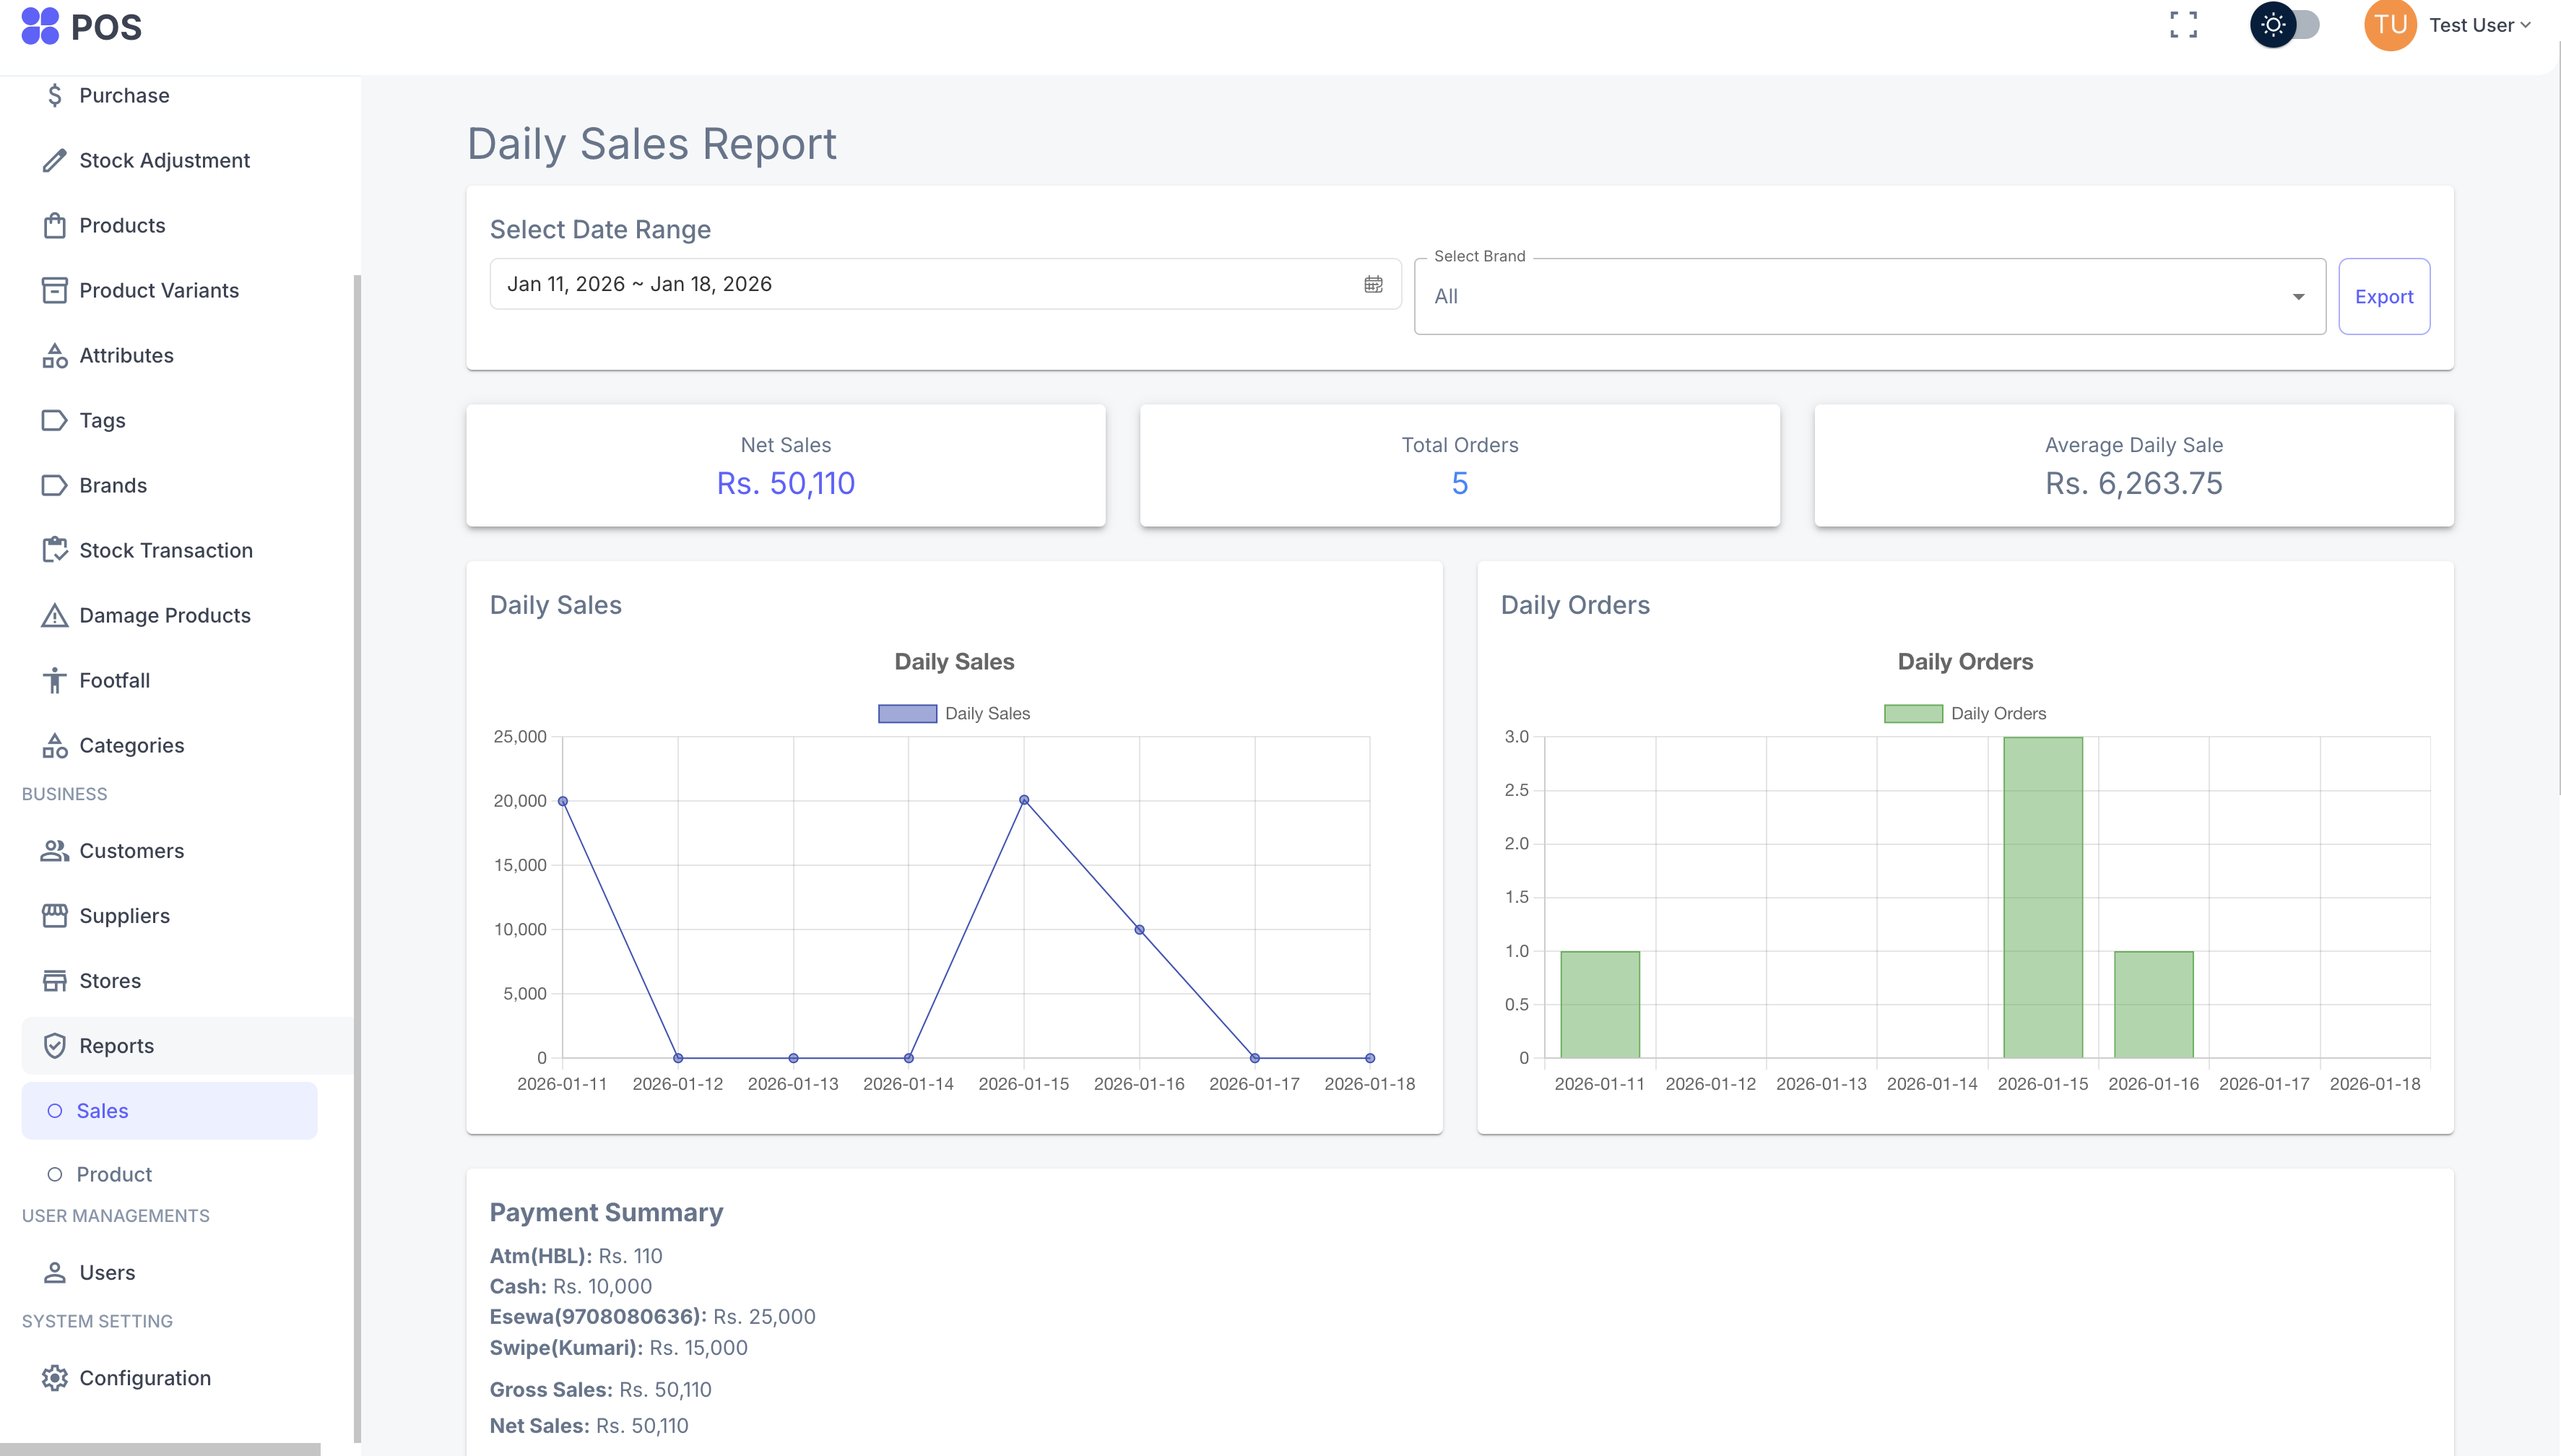Open the Reports shield icon
This screenshot has width=2561, height=1456.
click(54, 1045)
